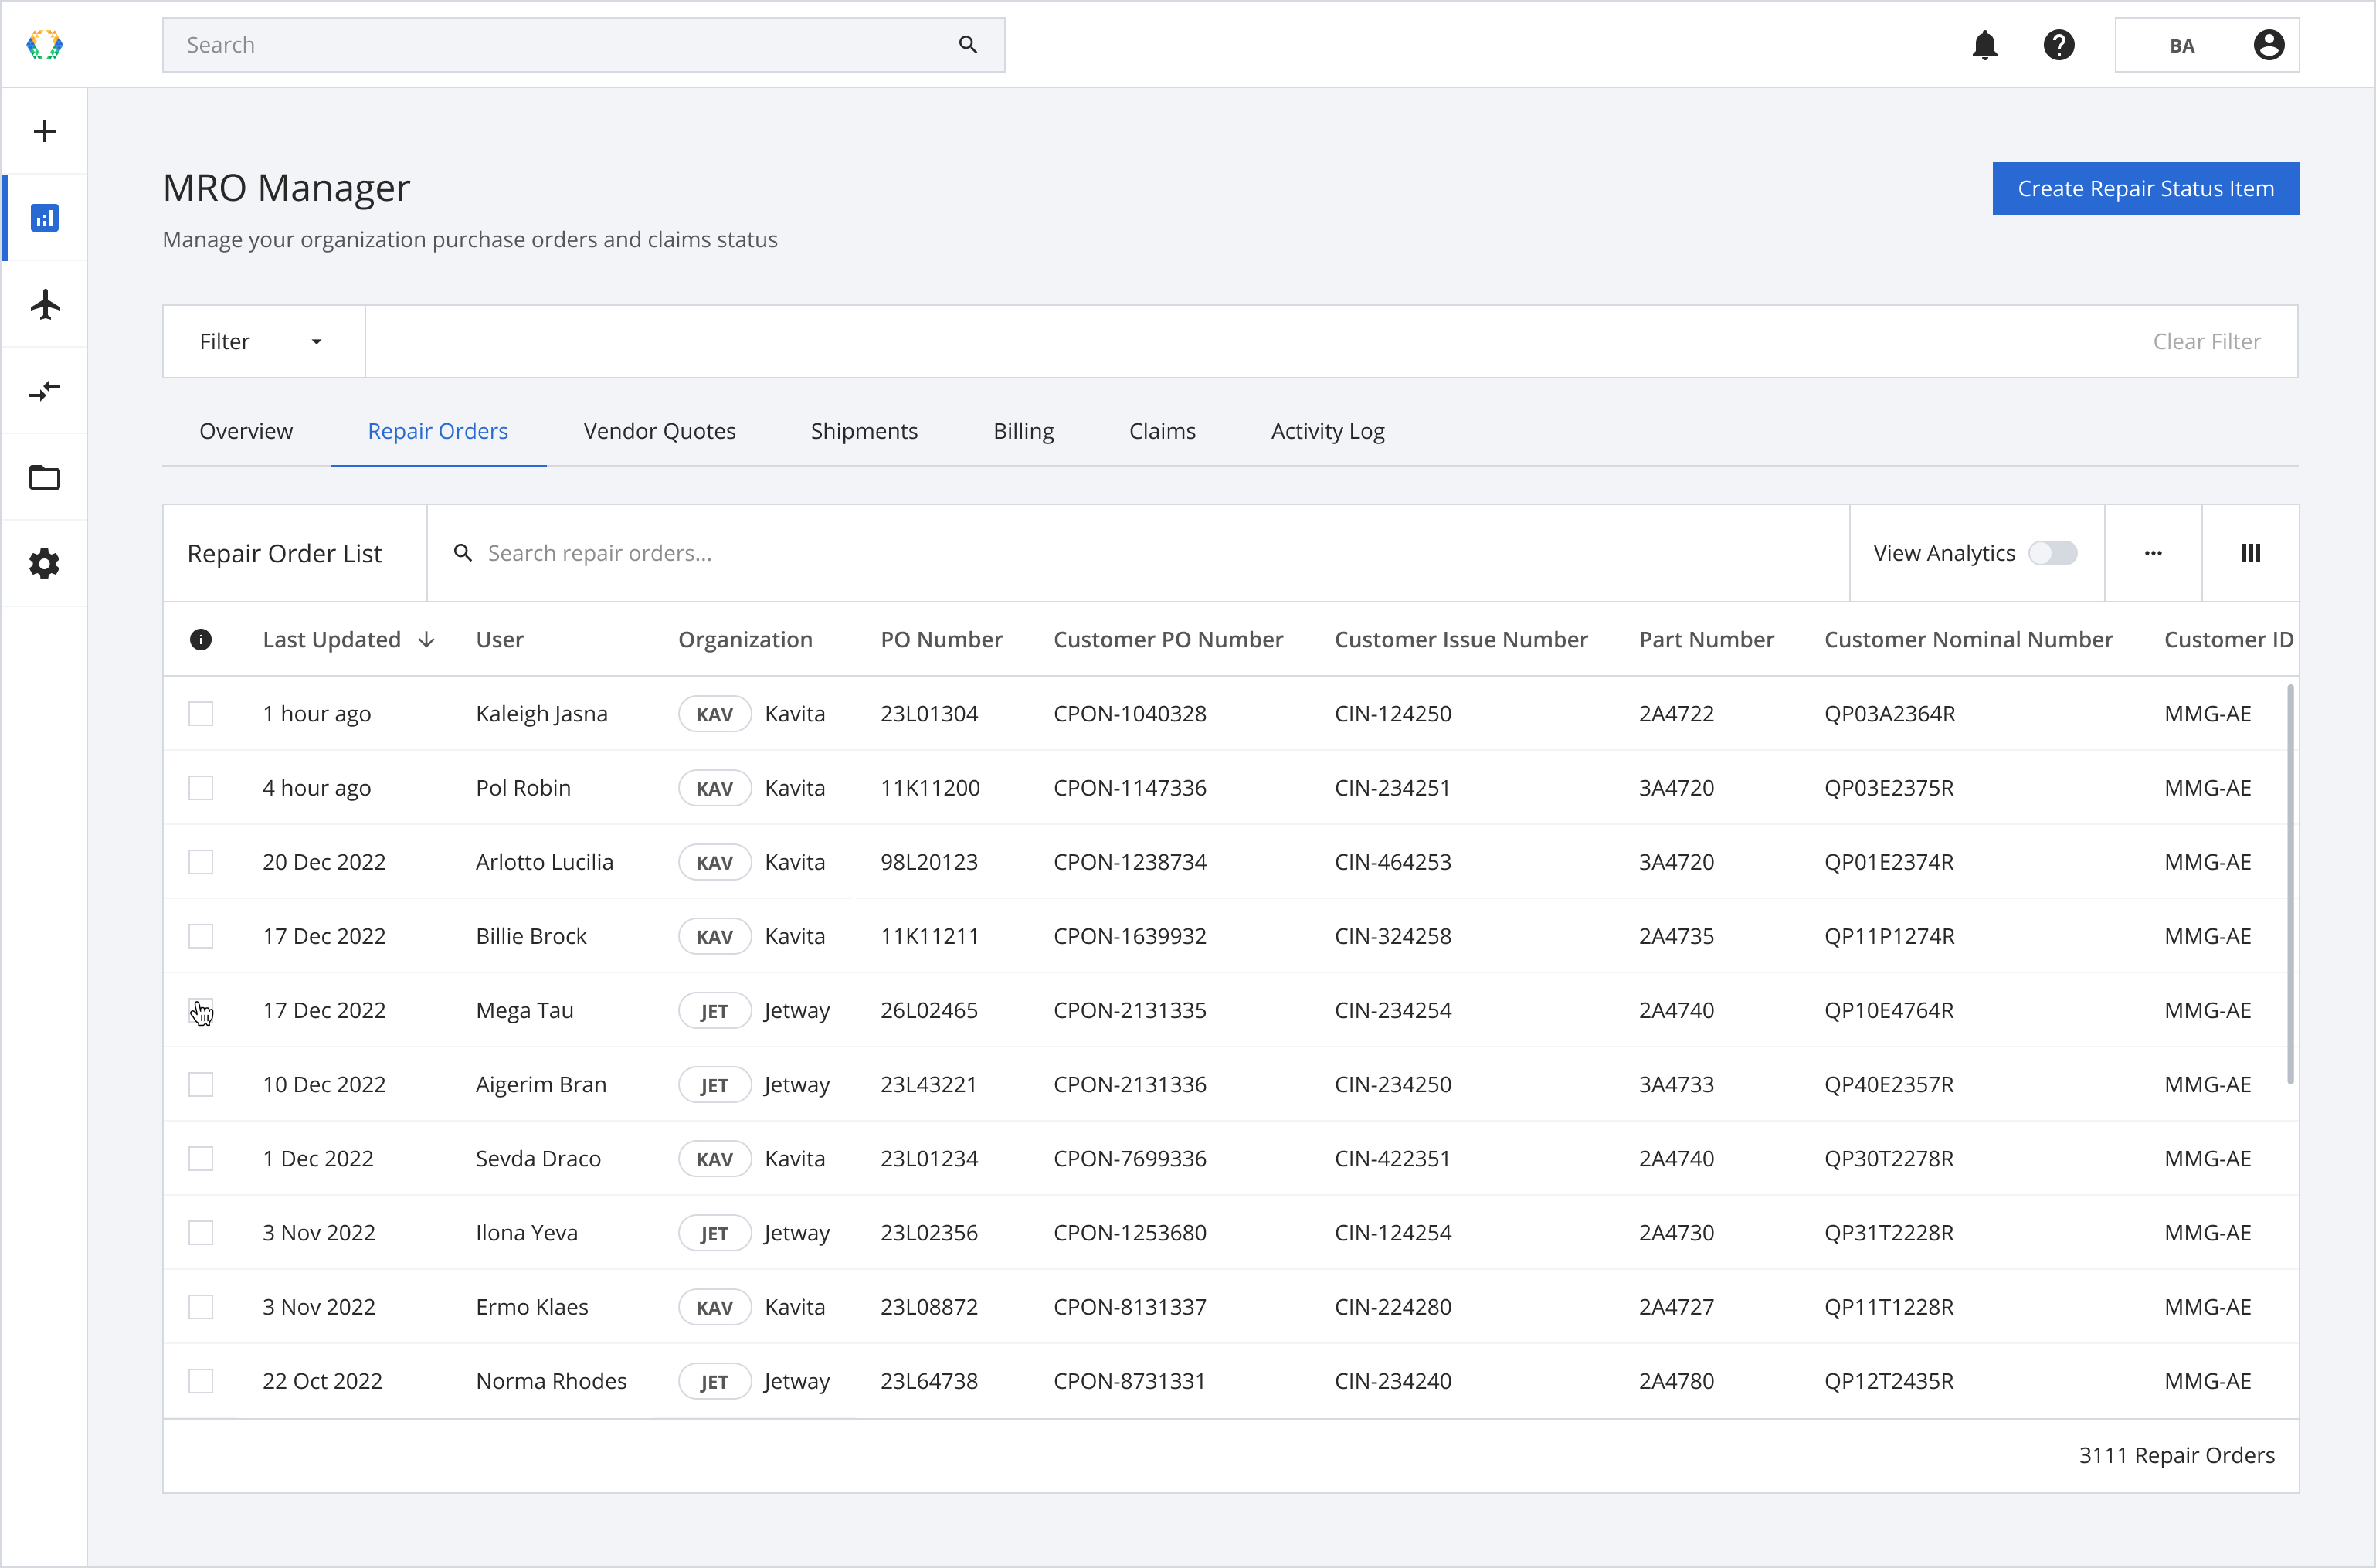The image size is (2376, 1568).
Task: Click PO number 23L08872
Action: point(929,1307)
